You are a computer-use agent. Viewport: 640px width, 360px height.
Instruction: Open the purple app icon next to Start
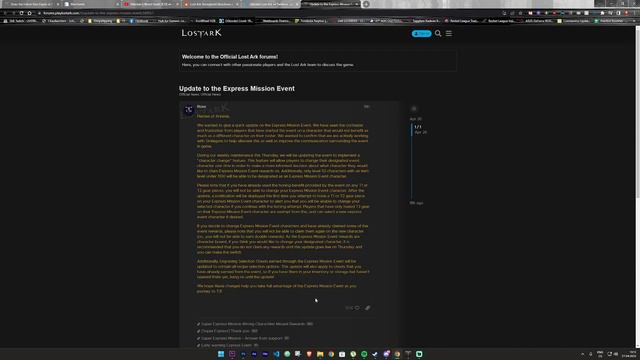click(x=232, y=354)
